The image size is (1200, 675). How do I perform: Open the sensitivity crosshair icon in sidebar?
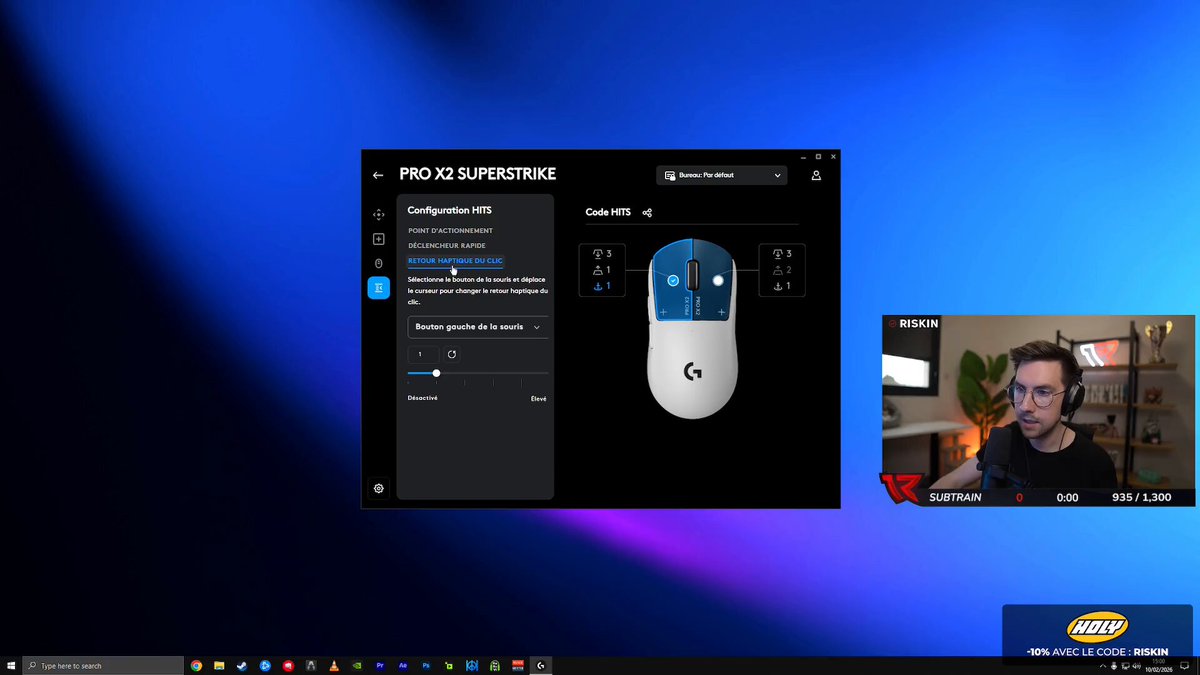[378, 215]
